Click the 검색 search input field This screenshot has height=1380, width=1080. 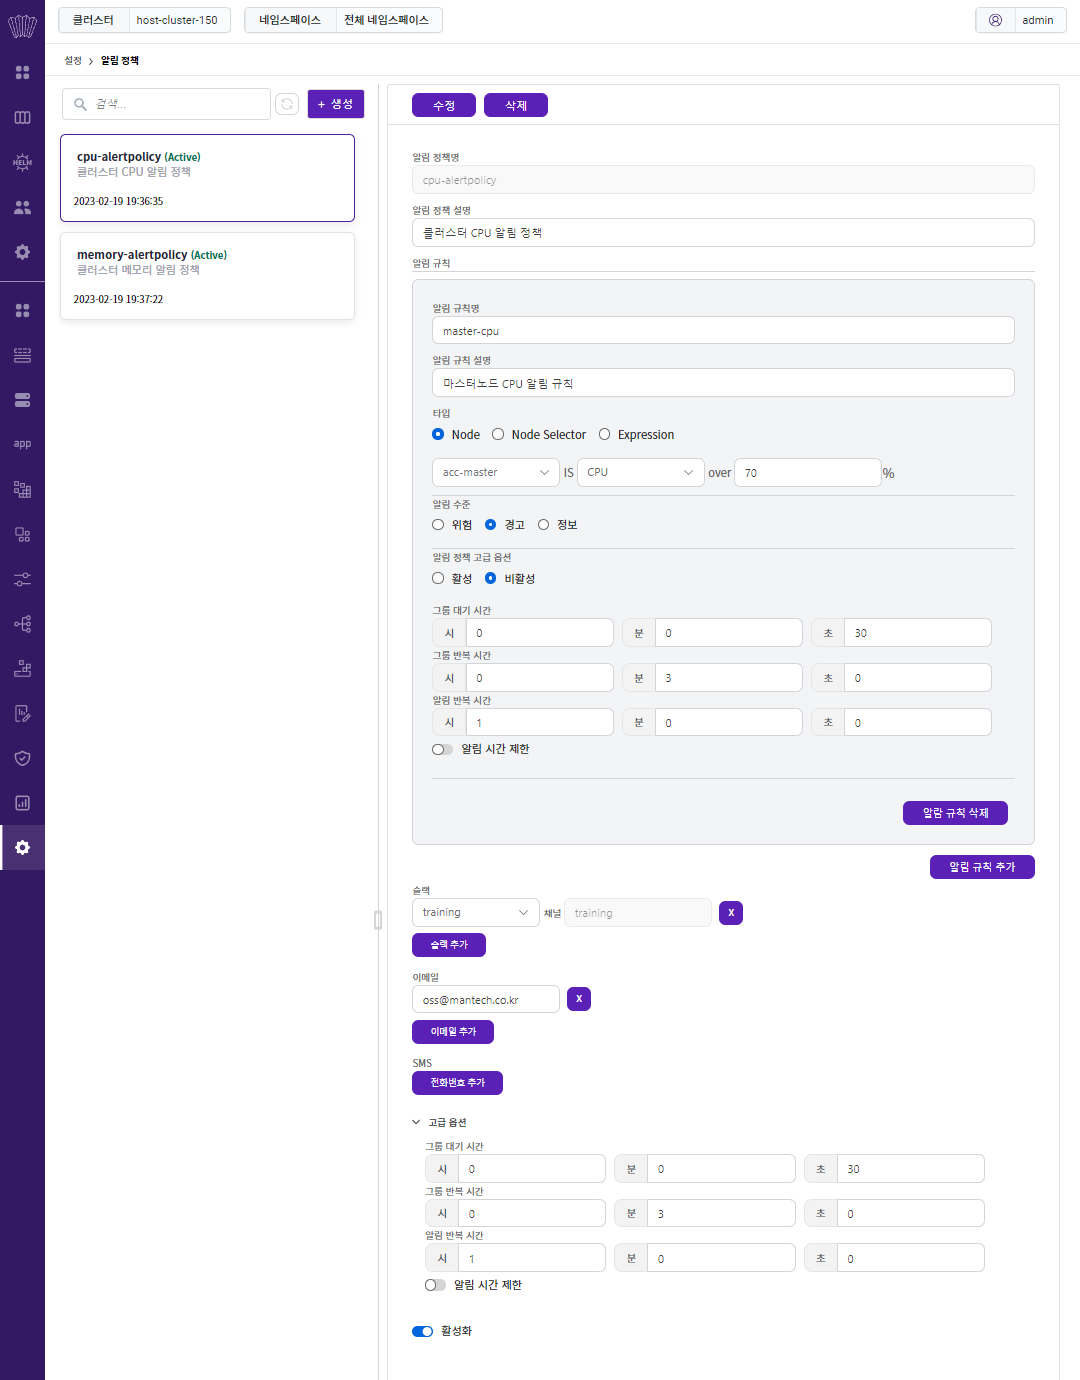coord(166,104)
